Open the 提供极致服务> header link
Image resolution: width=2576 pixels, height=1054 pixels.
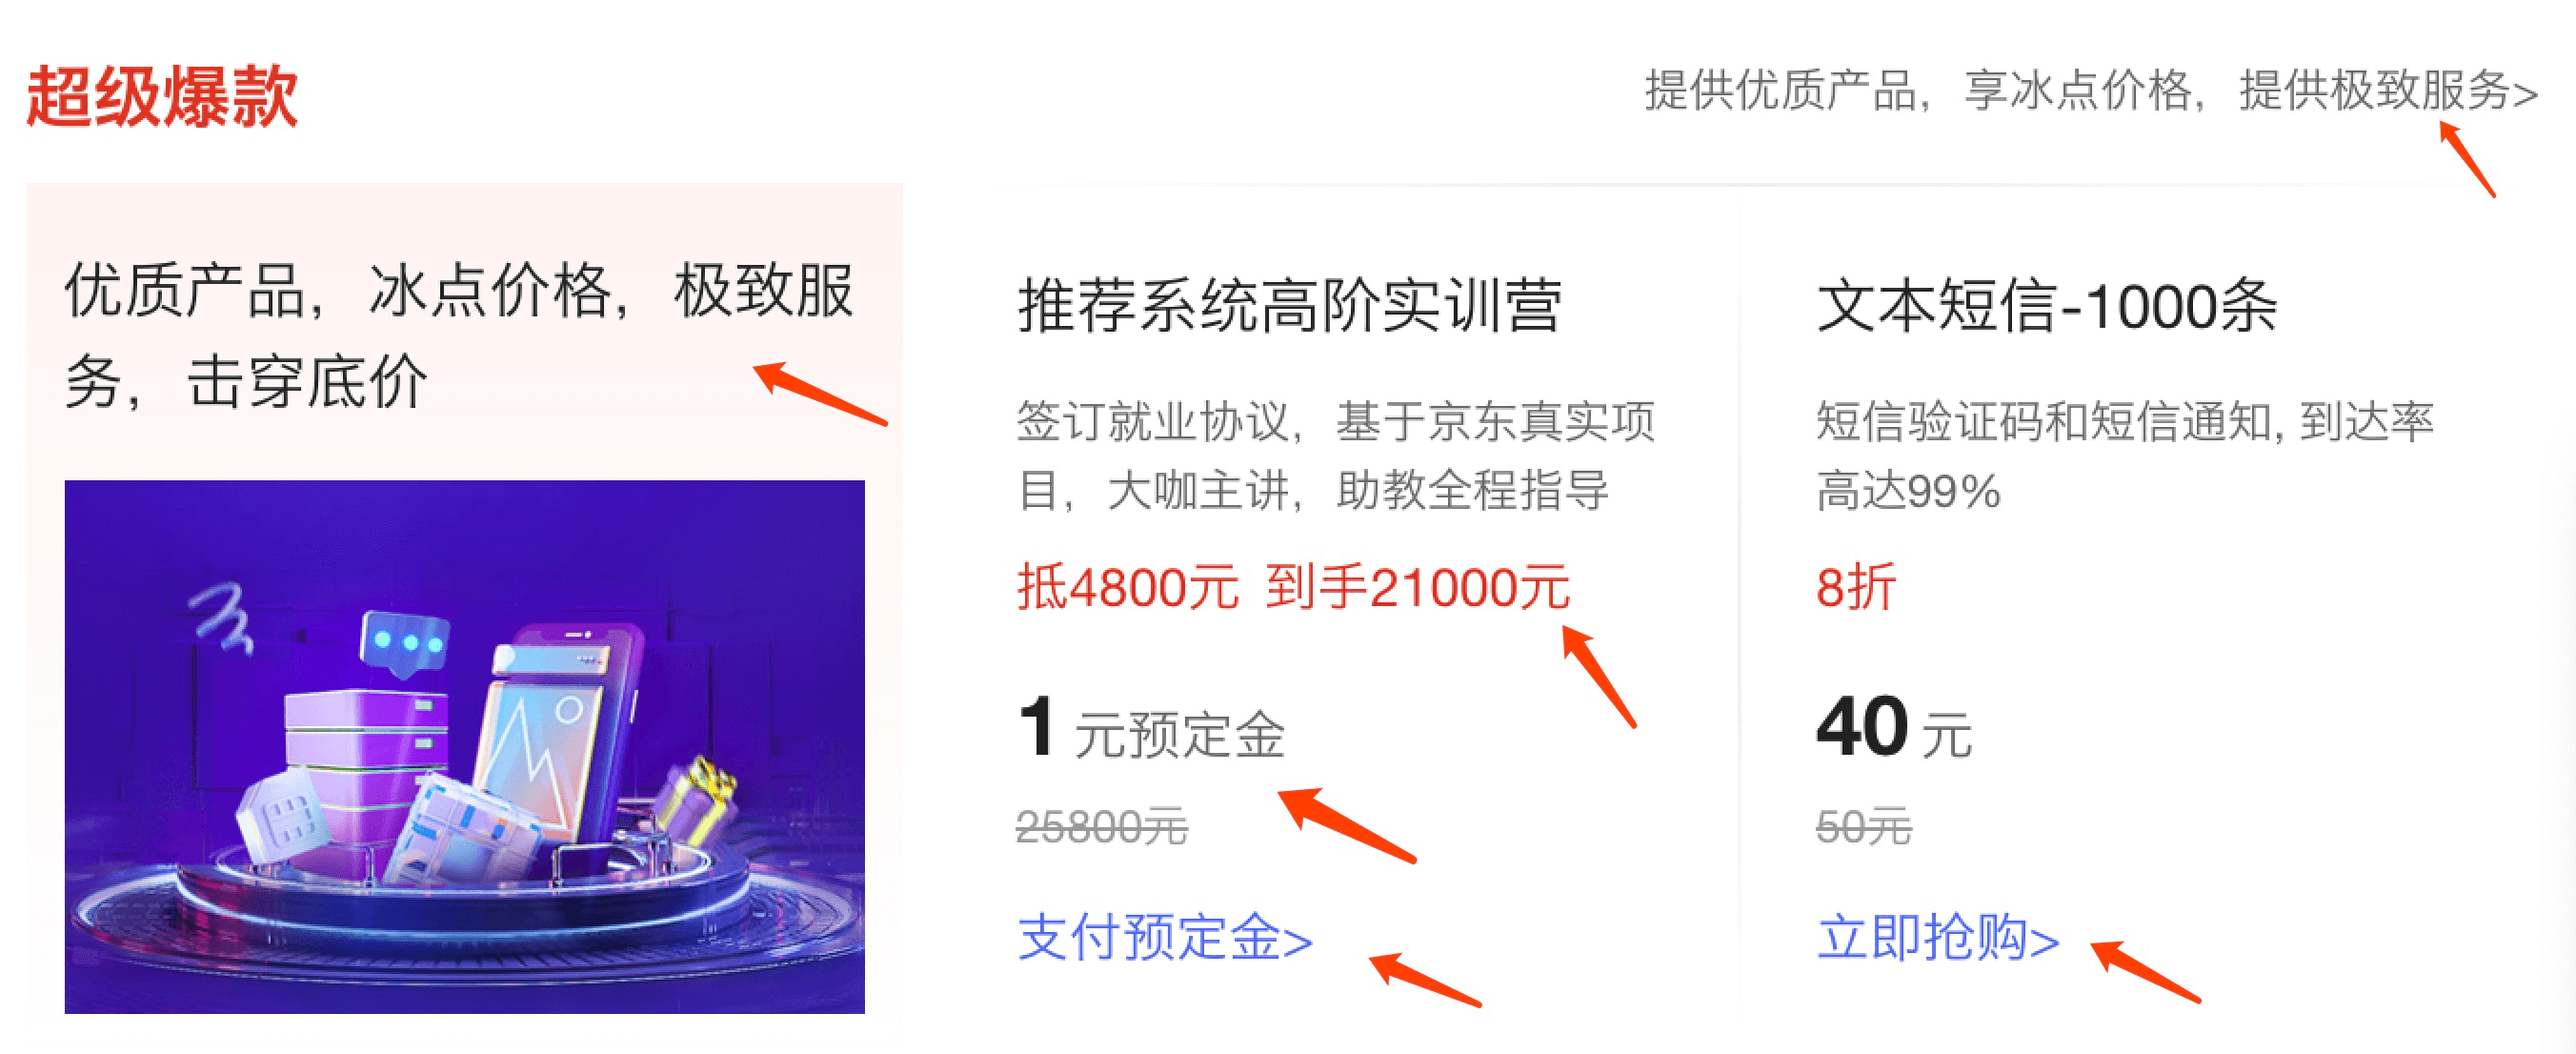click(x=2389, y=91)
